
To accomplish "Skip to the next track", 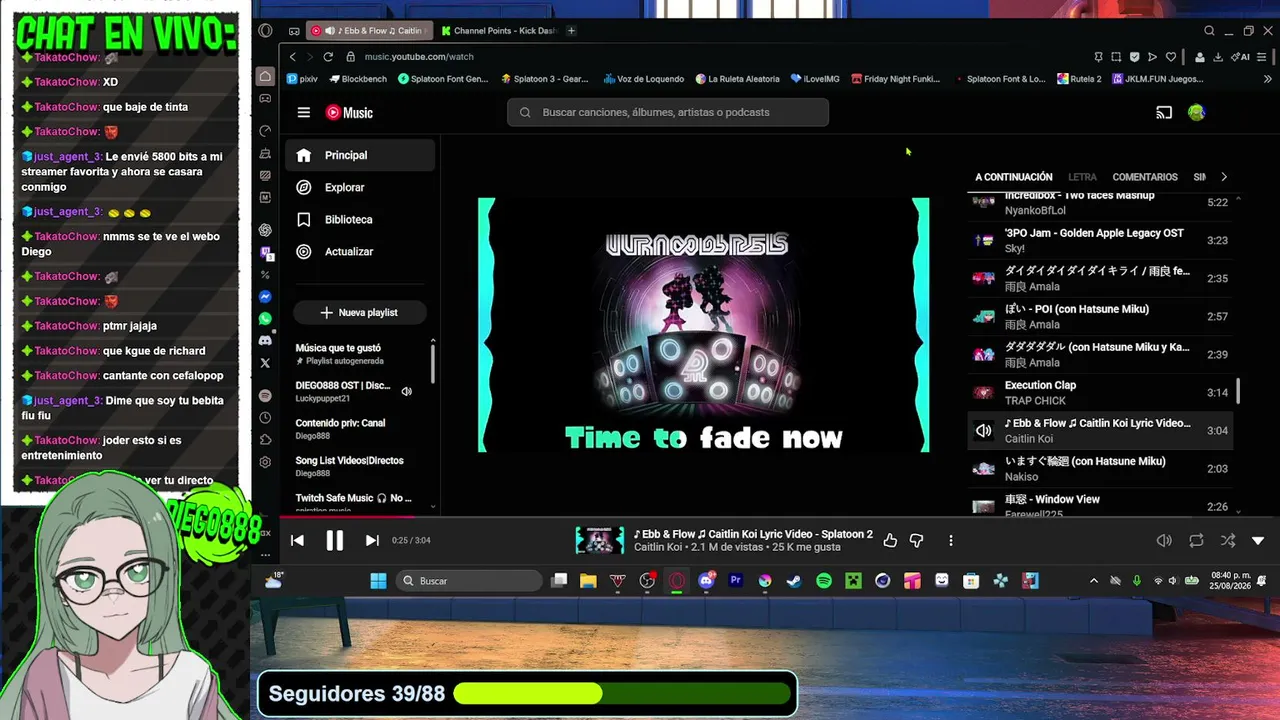I will 372,540.
